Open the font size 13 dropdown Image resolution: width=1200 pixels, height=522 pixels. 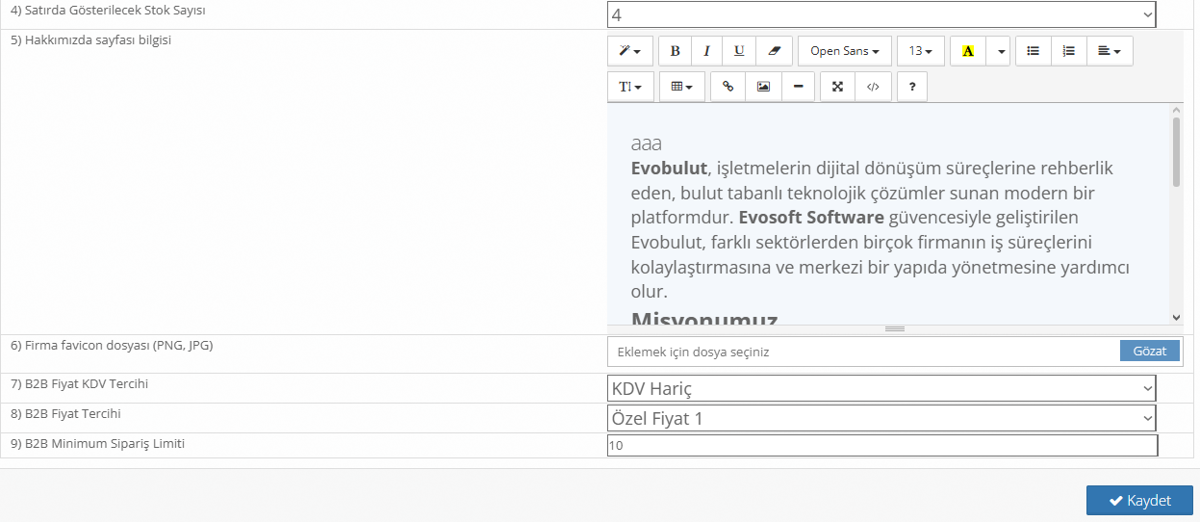click(920, 51)
